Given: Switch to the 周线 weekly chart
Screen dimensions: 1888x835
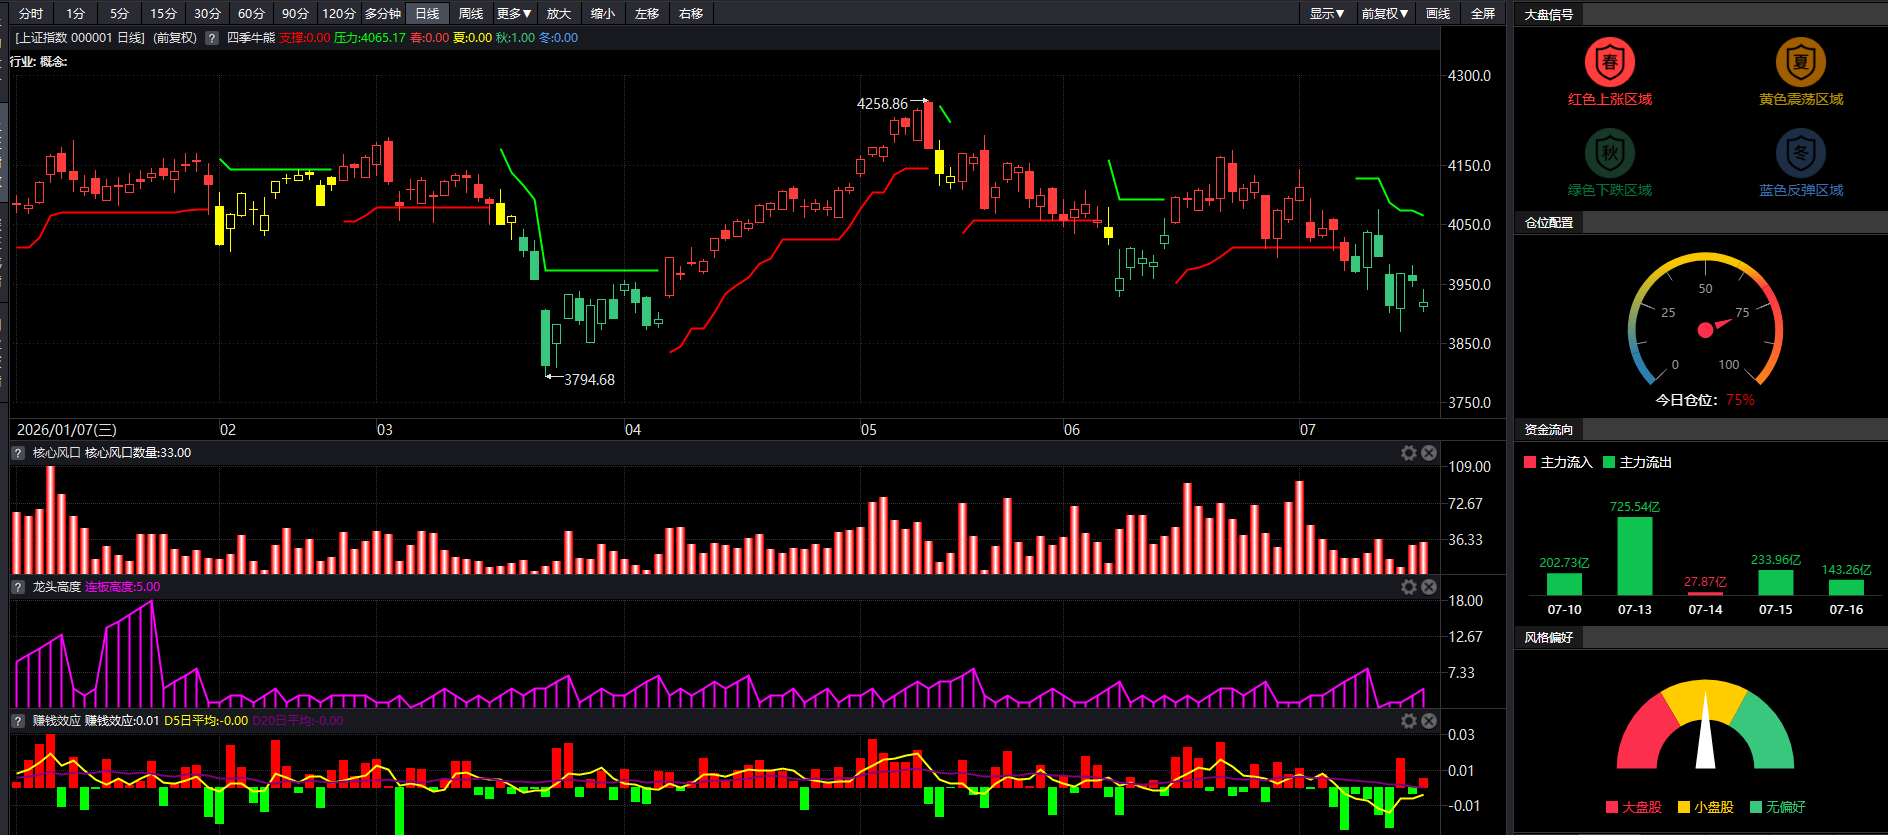Looking at the screenshot, I should pyautogui.click(x=471, y=13).
